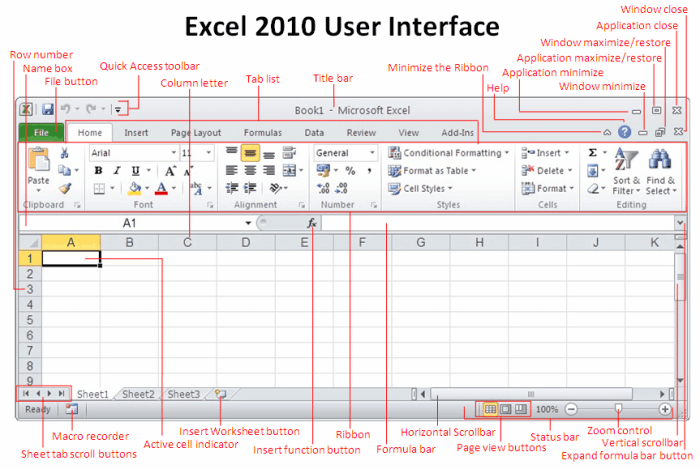
Task: Click the Redo arrow icon
Action: click(x=91, y=108)
